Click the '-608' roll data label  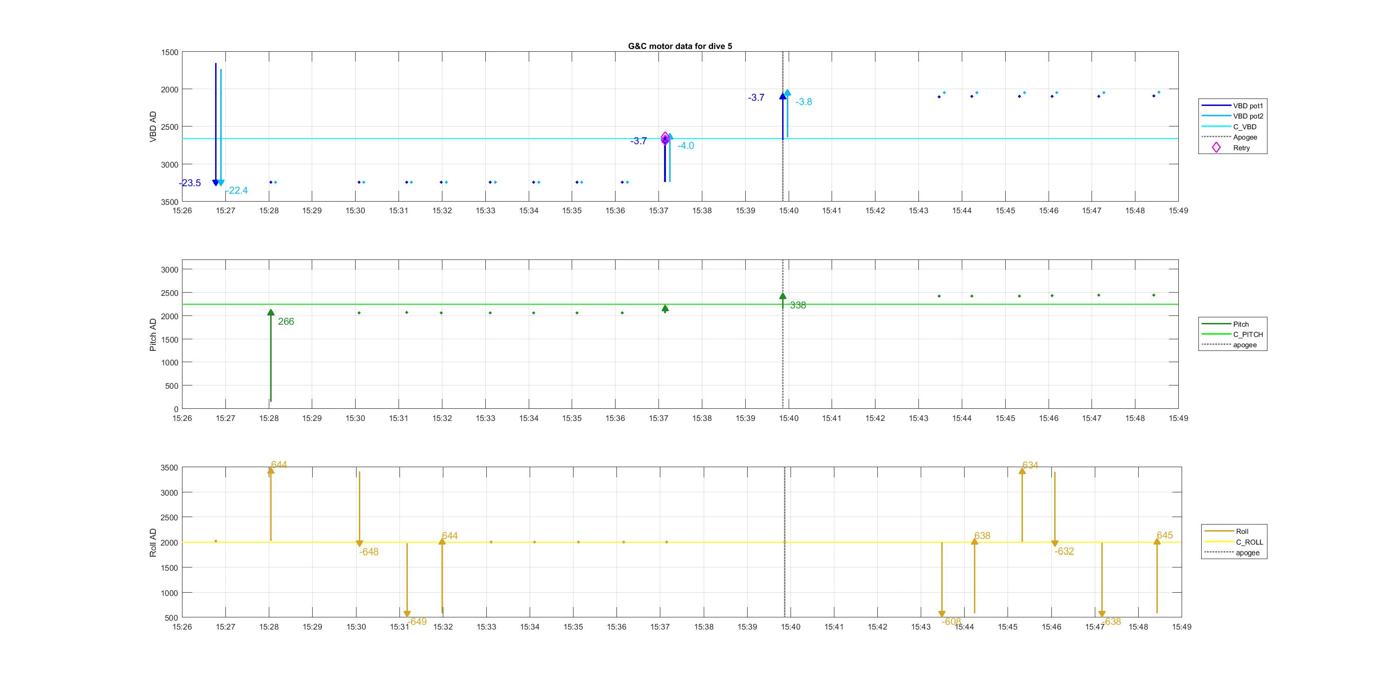click(951, 621)
